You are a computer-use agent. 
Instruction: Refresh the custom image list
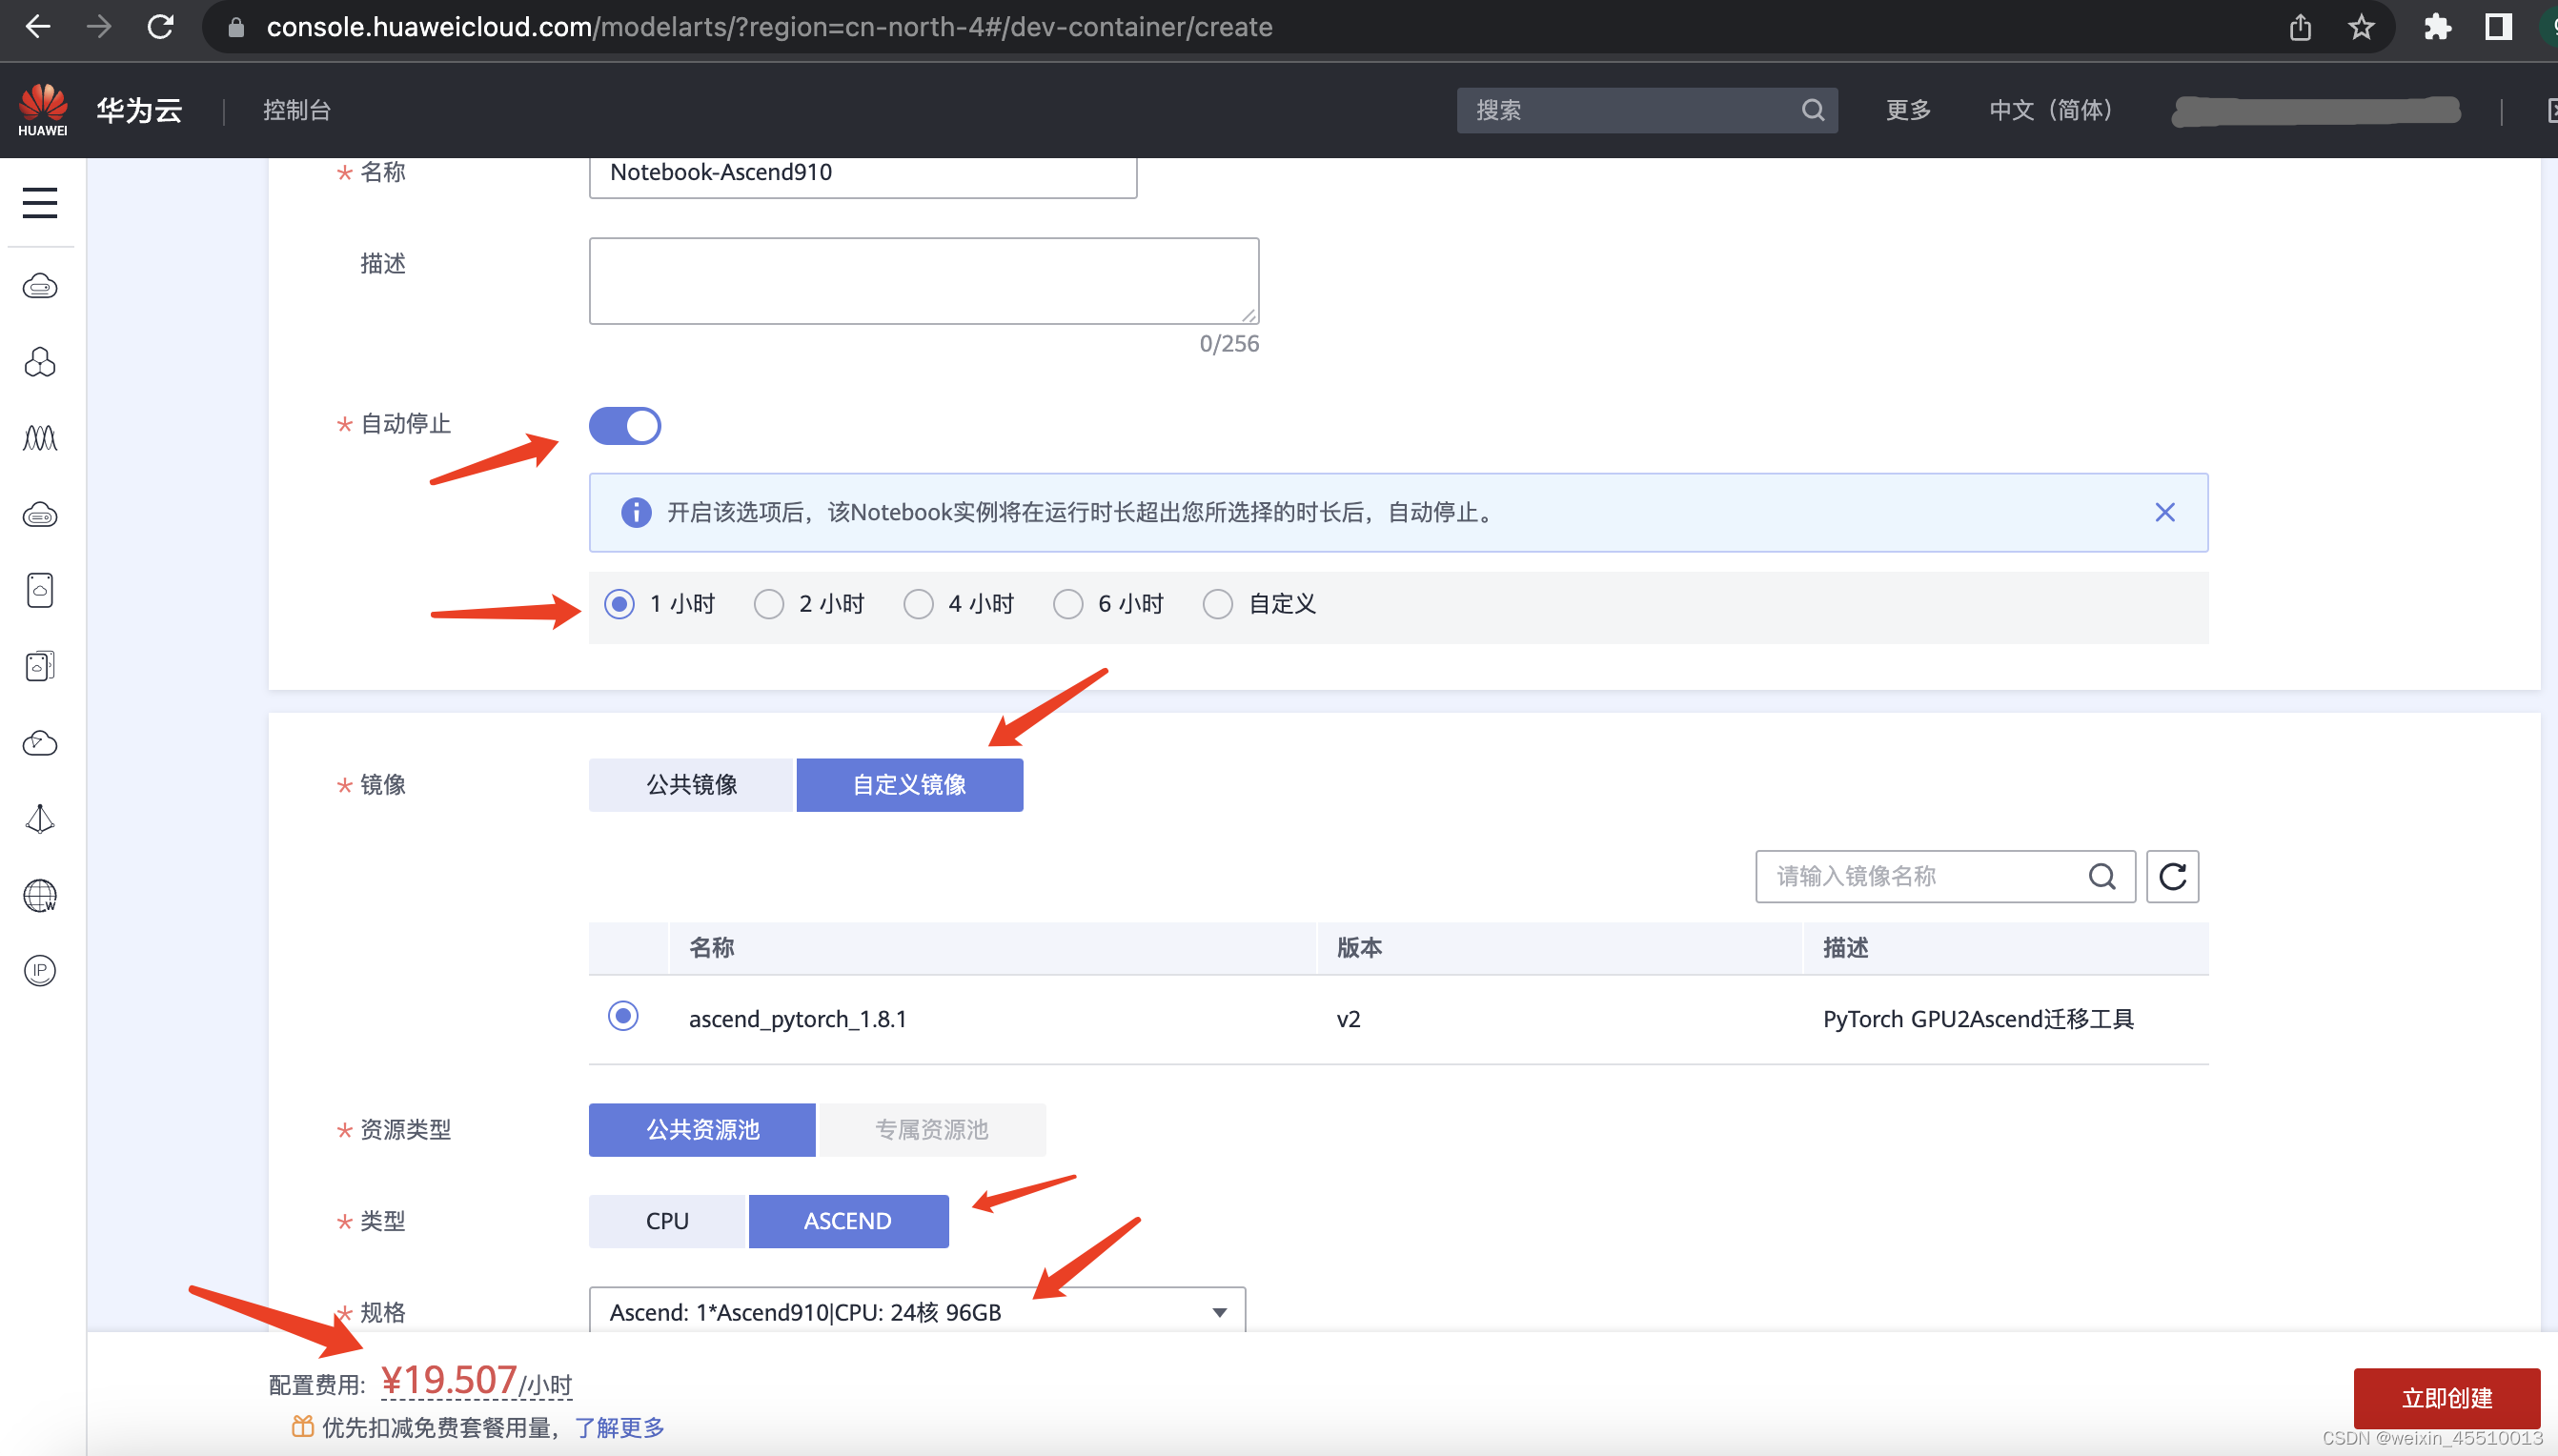coord(2172,877)
